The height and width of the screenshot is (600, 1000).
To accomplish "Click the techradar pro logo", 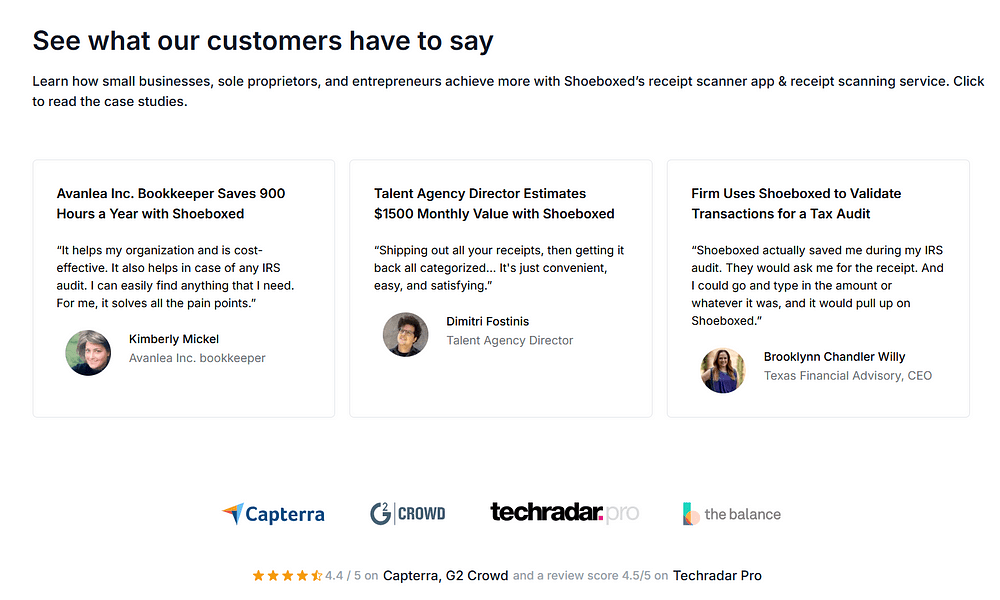I will pos(564,512).
